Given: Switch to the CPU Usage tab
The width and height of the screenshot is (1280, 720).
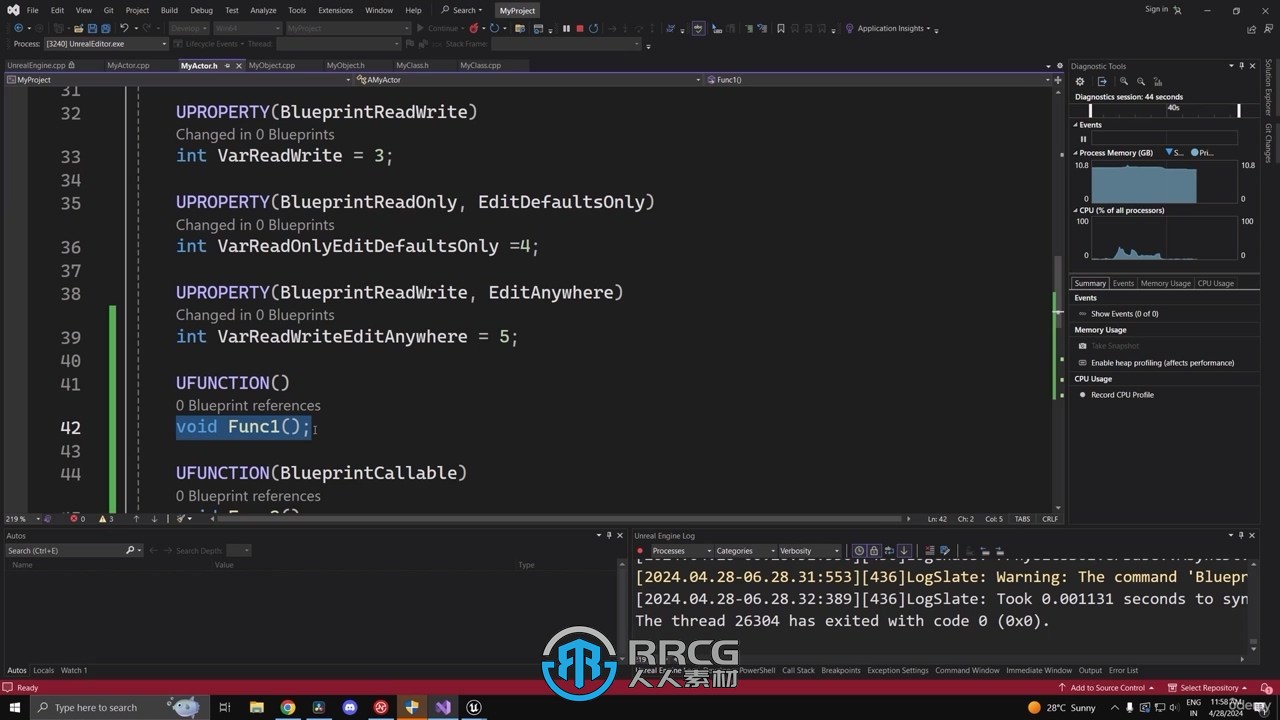Looking at the screenshot, I should (1216, 283).
